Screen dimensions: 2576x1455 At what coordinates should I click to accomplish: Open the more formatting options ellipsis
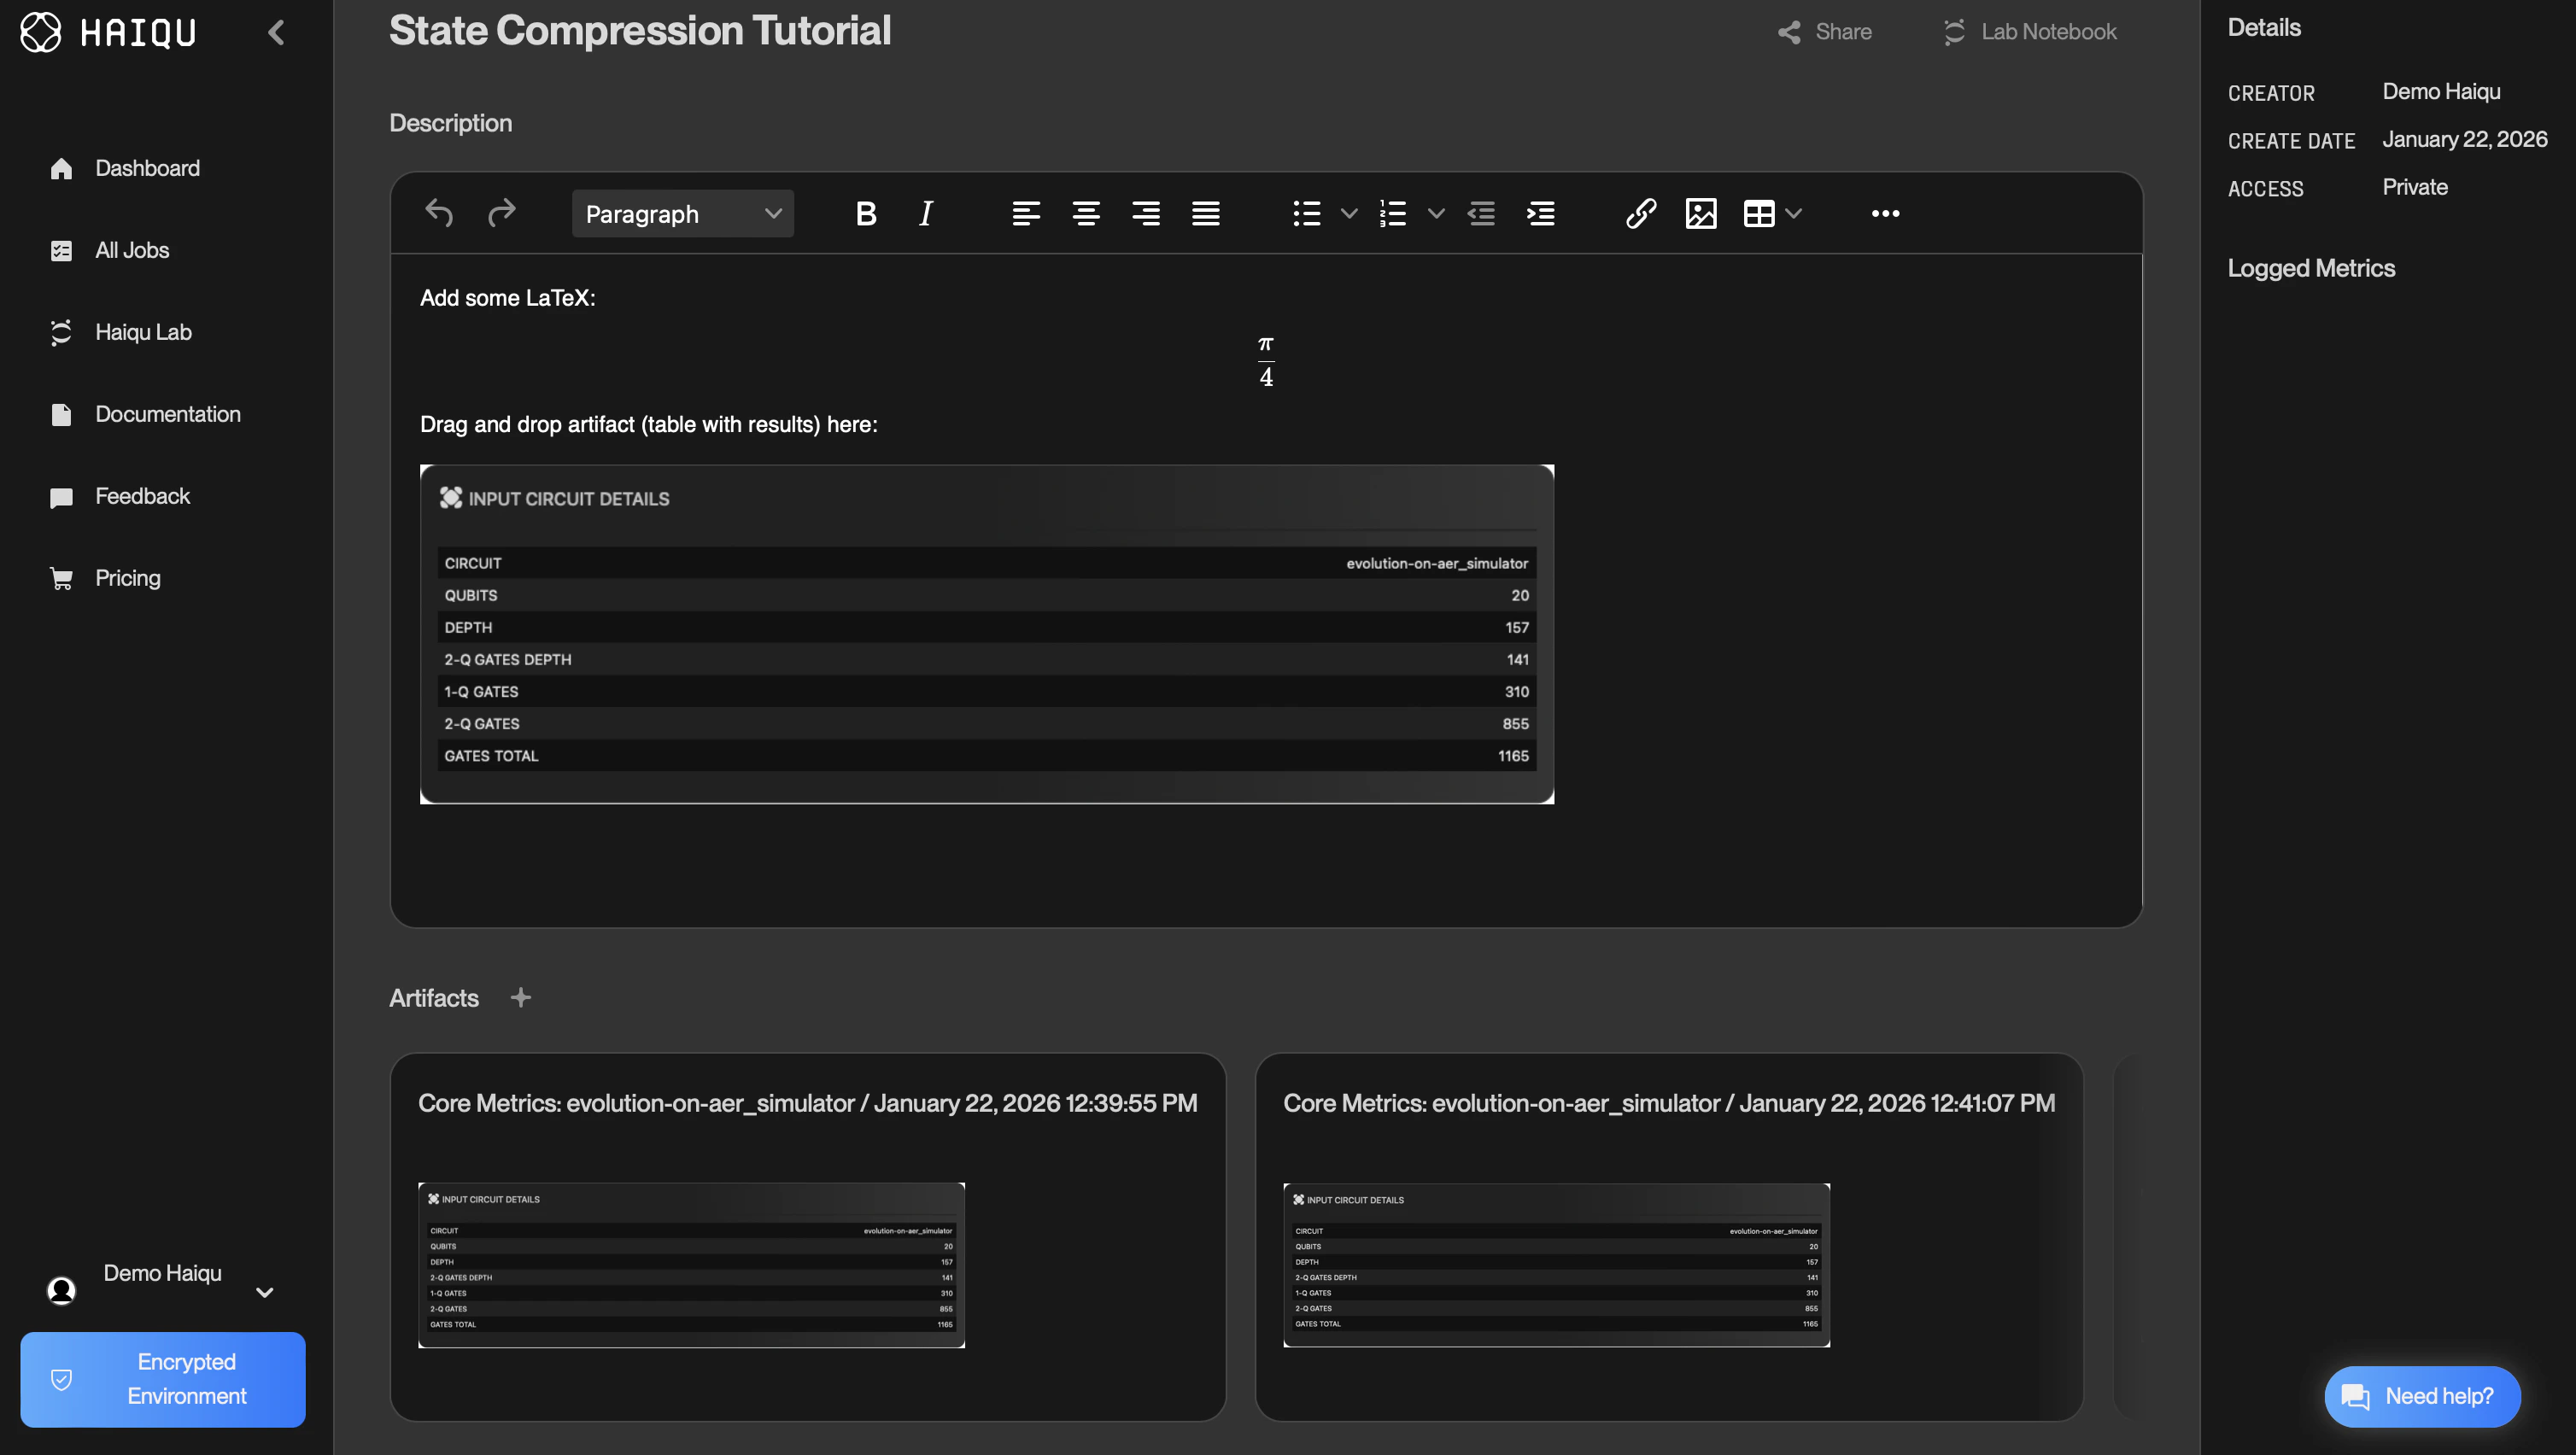click(1885, 213)
